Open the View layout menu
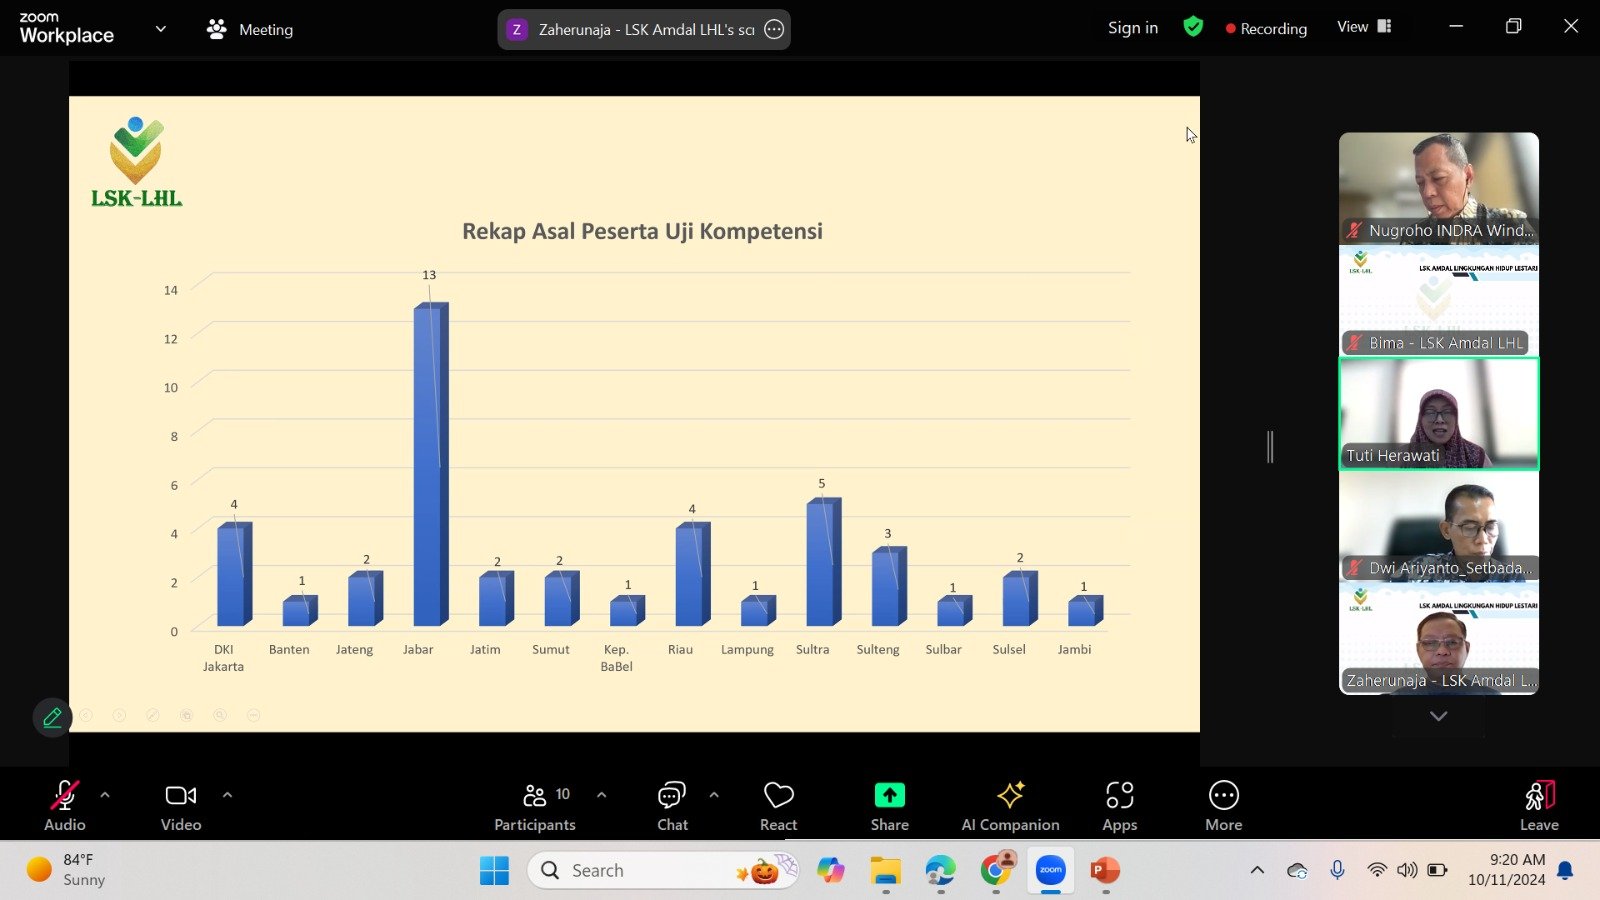The image size is (1600, 900). (1364, 27)
